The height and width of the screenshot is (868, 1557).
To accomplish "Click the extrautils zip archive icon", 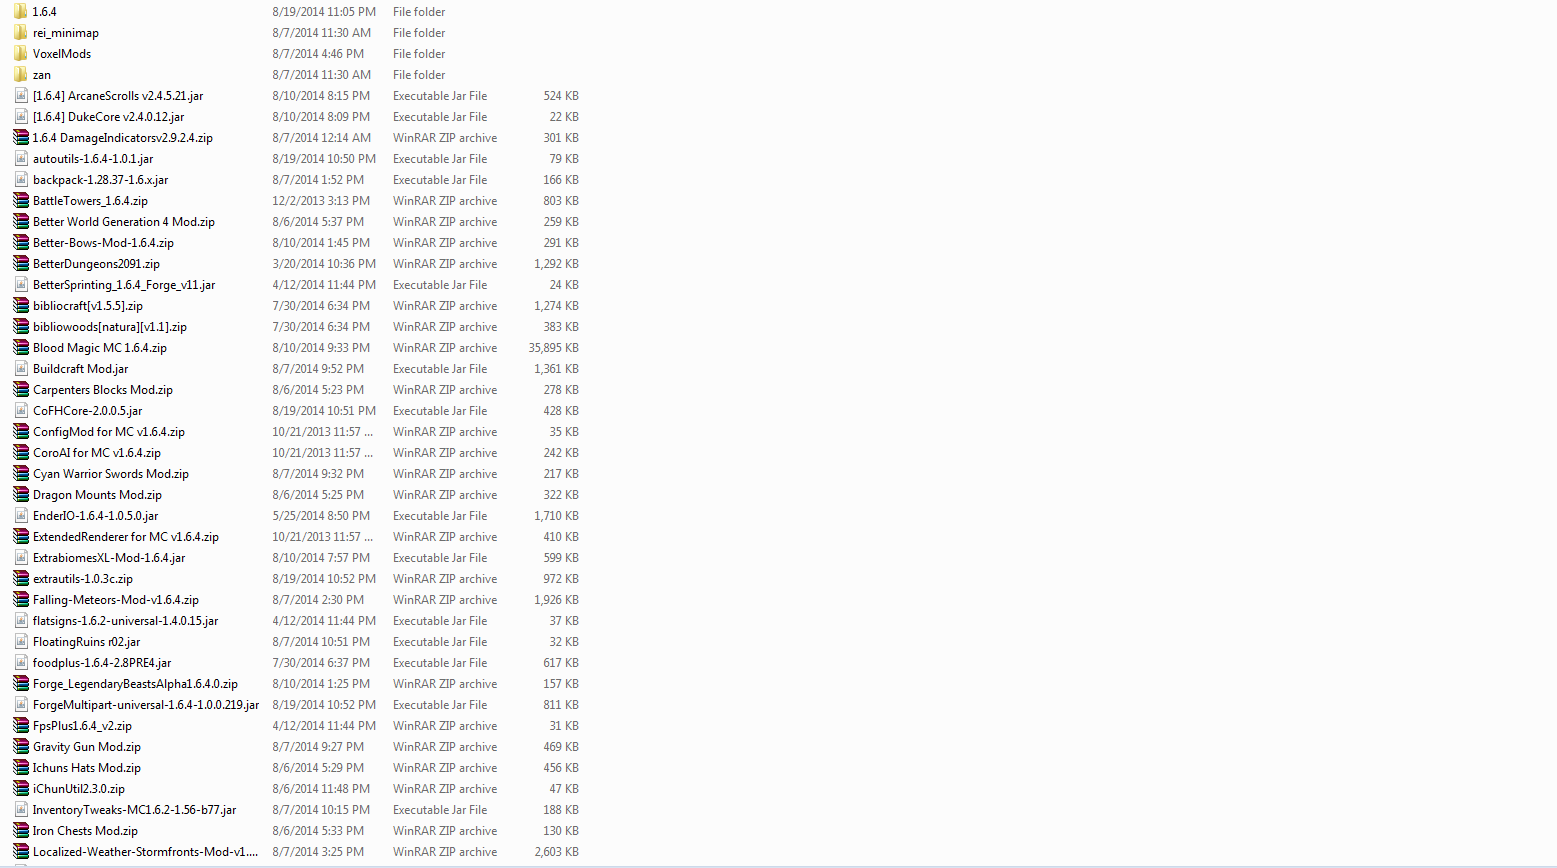I will 20,579.
